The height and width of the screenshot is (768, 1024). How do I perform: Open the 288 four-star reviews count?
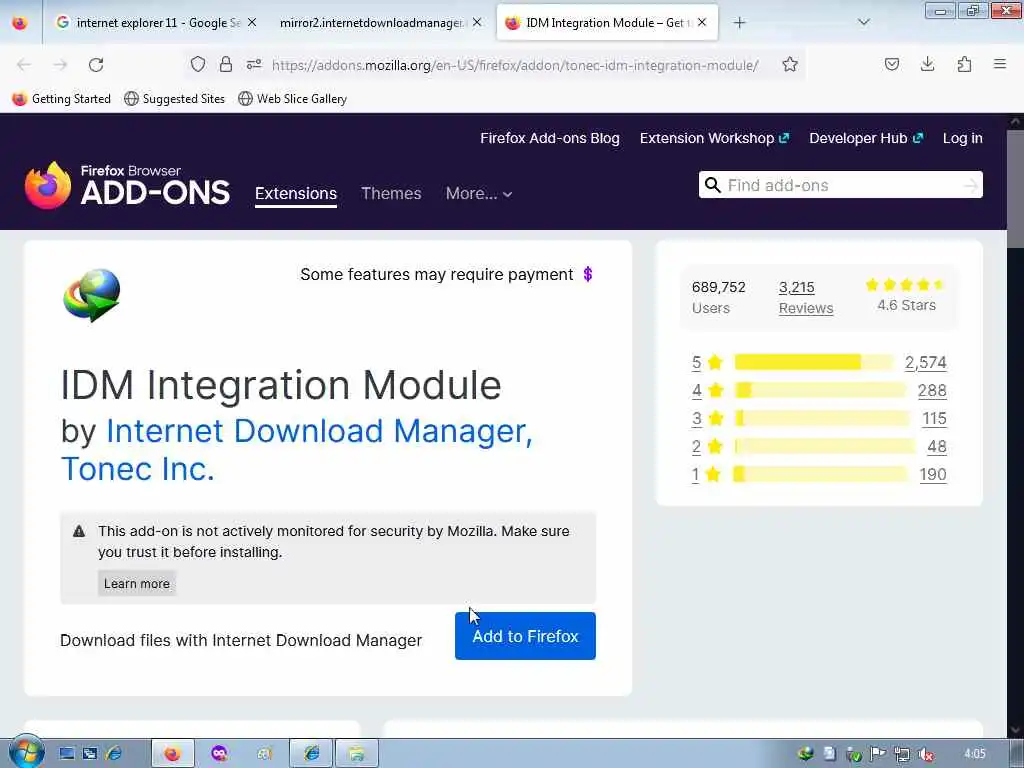[x=932, y=391]
